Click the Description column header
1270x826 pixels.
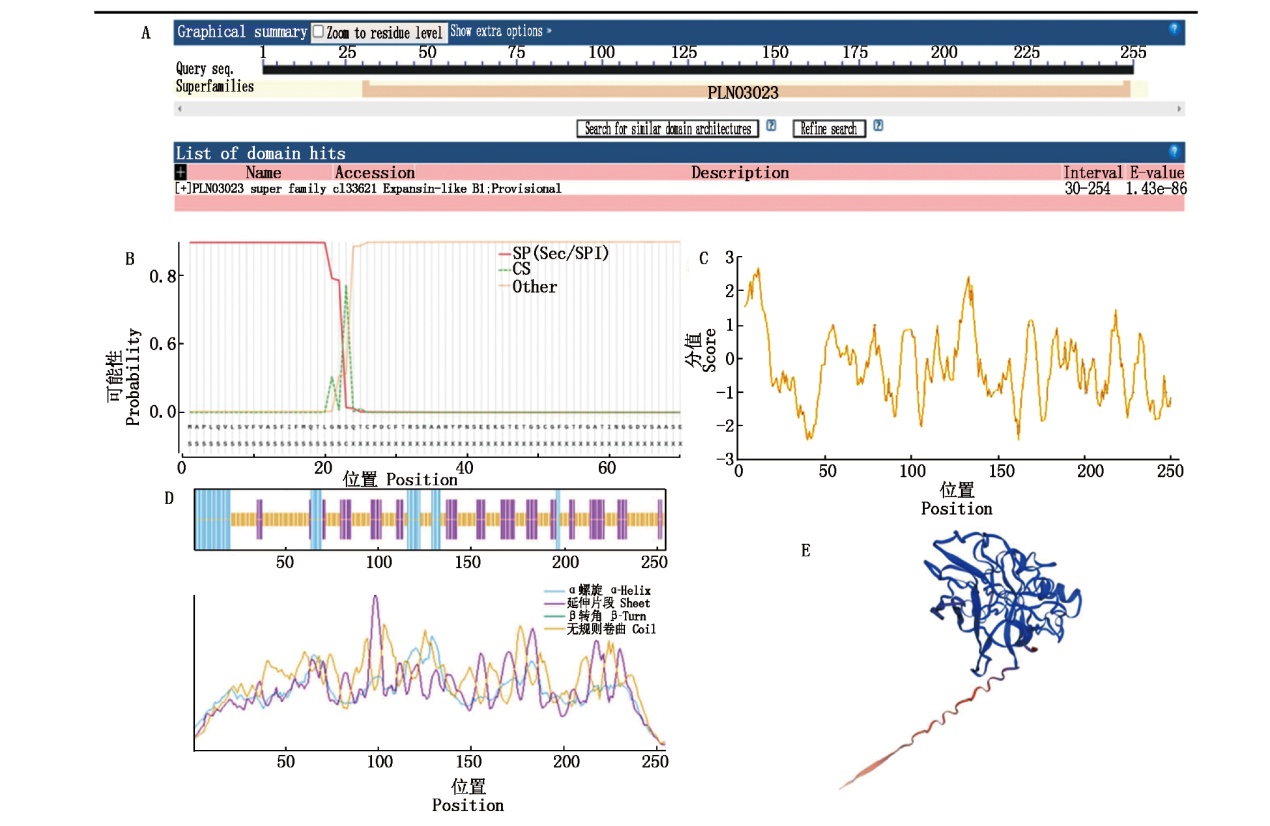(739, 172)
